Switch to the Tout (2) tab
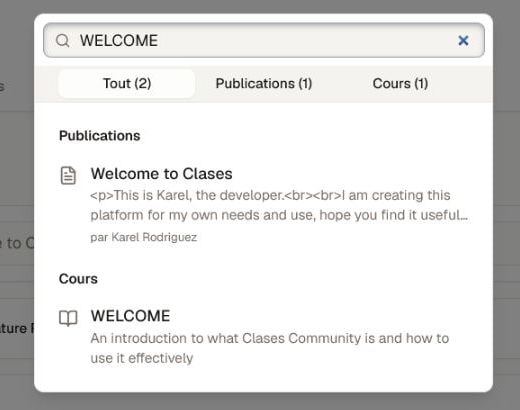520x410 pixels. pyautogui.click(x=127, y=83)
